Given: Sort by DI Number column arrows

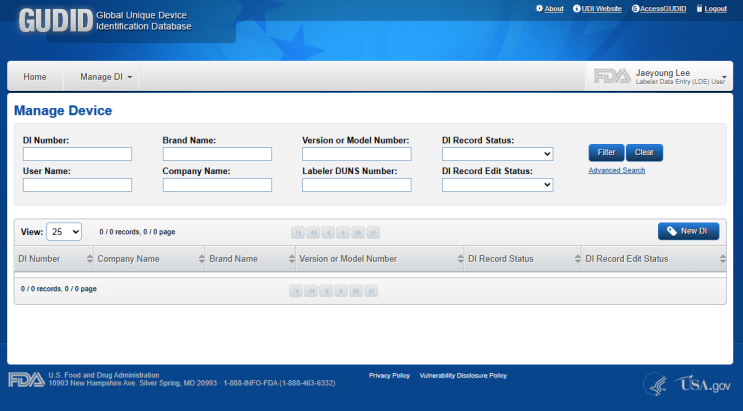Looking at the screenshot, I should [x=90, y=259].
